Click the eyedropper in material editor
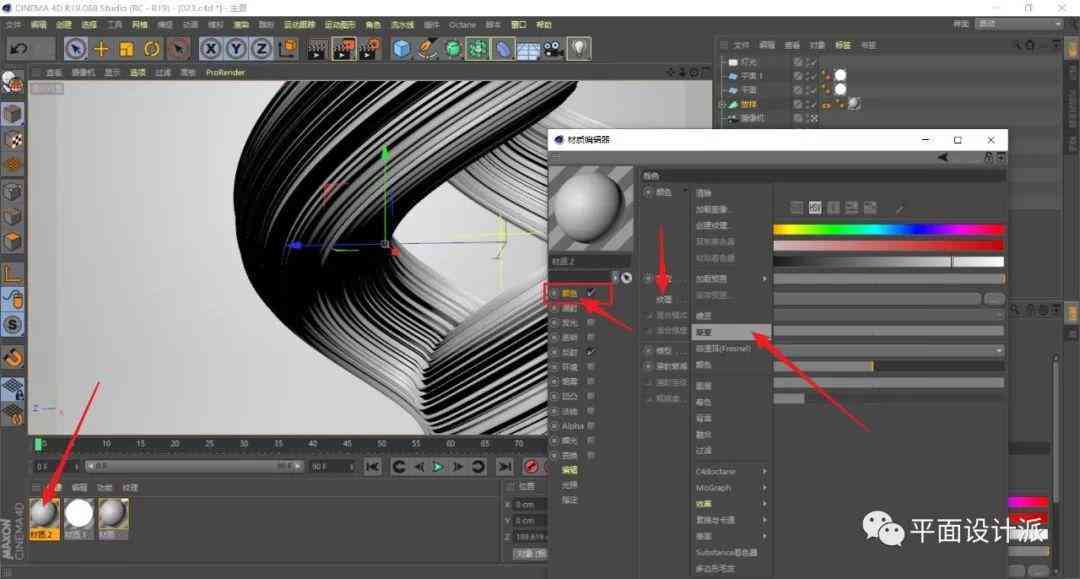1080x579 pixels. pyautogui.click(x=899, y=207)
